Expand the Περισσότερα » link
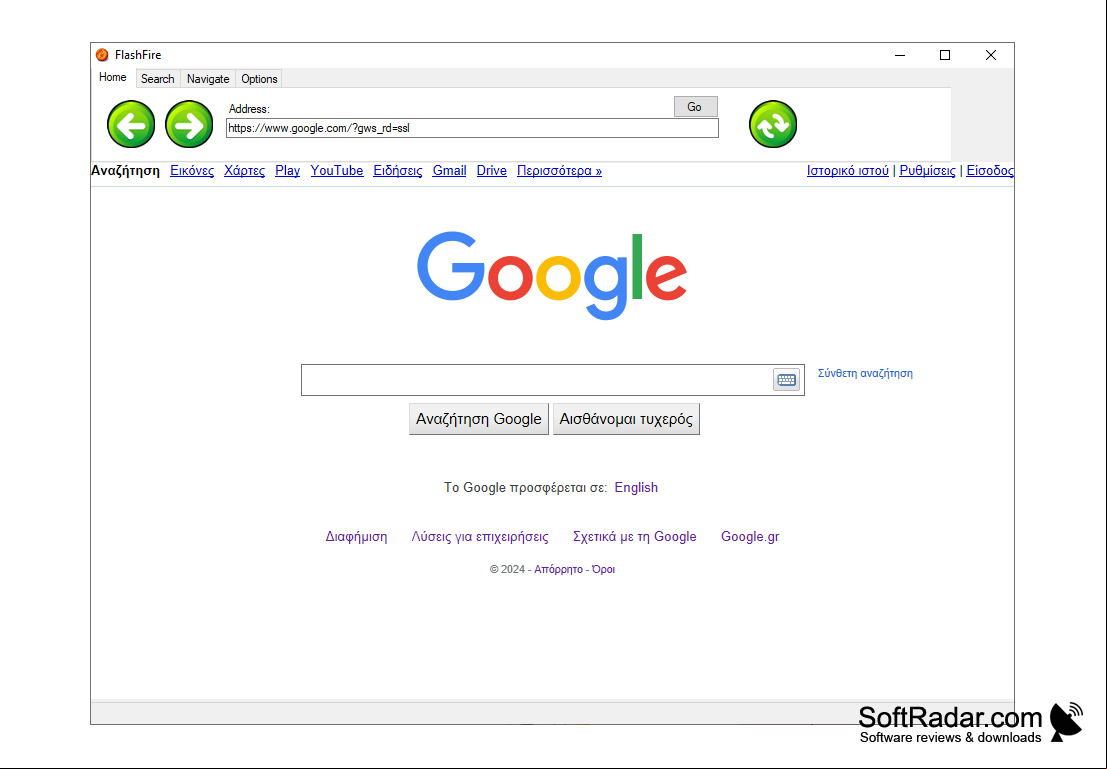The height and width of the screenshot is (769, 1107). tap(559, 171)
